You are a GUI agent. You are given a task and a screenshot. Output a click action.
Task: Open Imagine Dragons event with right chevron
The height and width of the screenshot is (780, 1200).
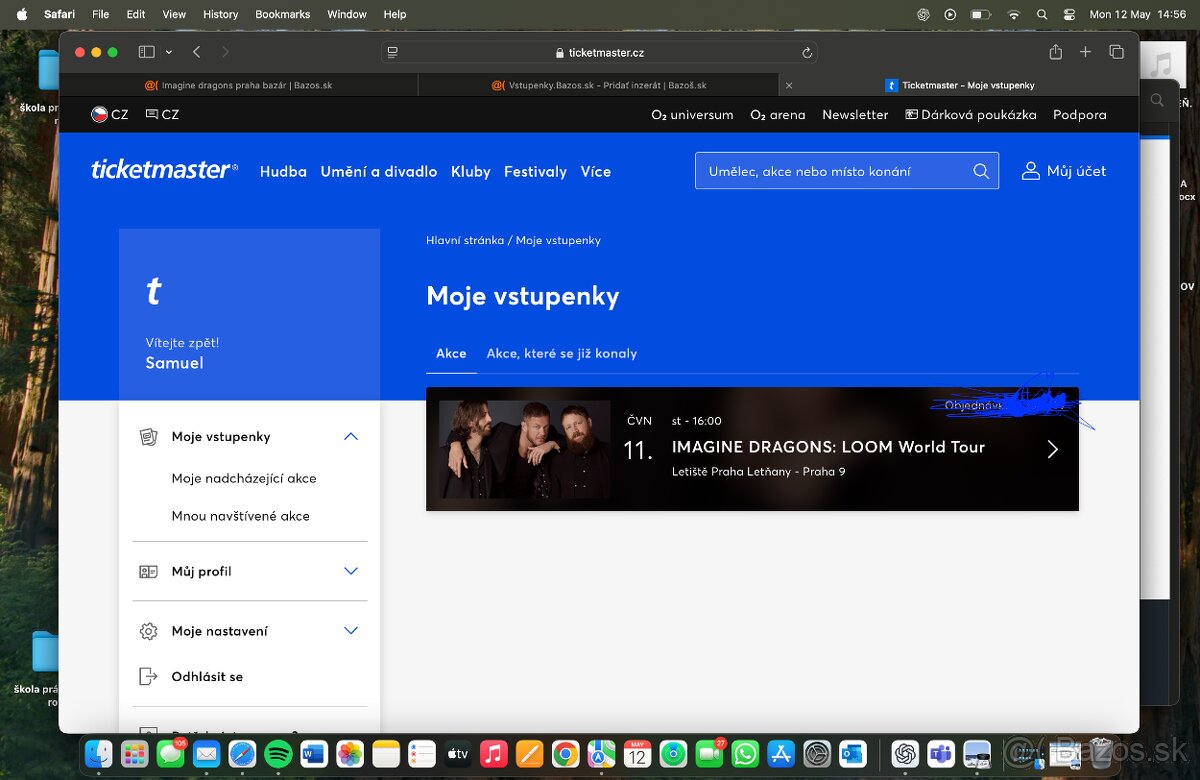pyautogui.click(x=1052, y=449)
